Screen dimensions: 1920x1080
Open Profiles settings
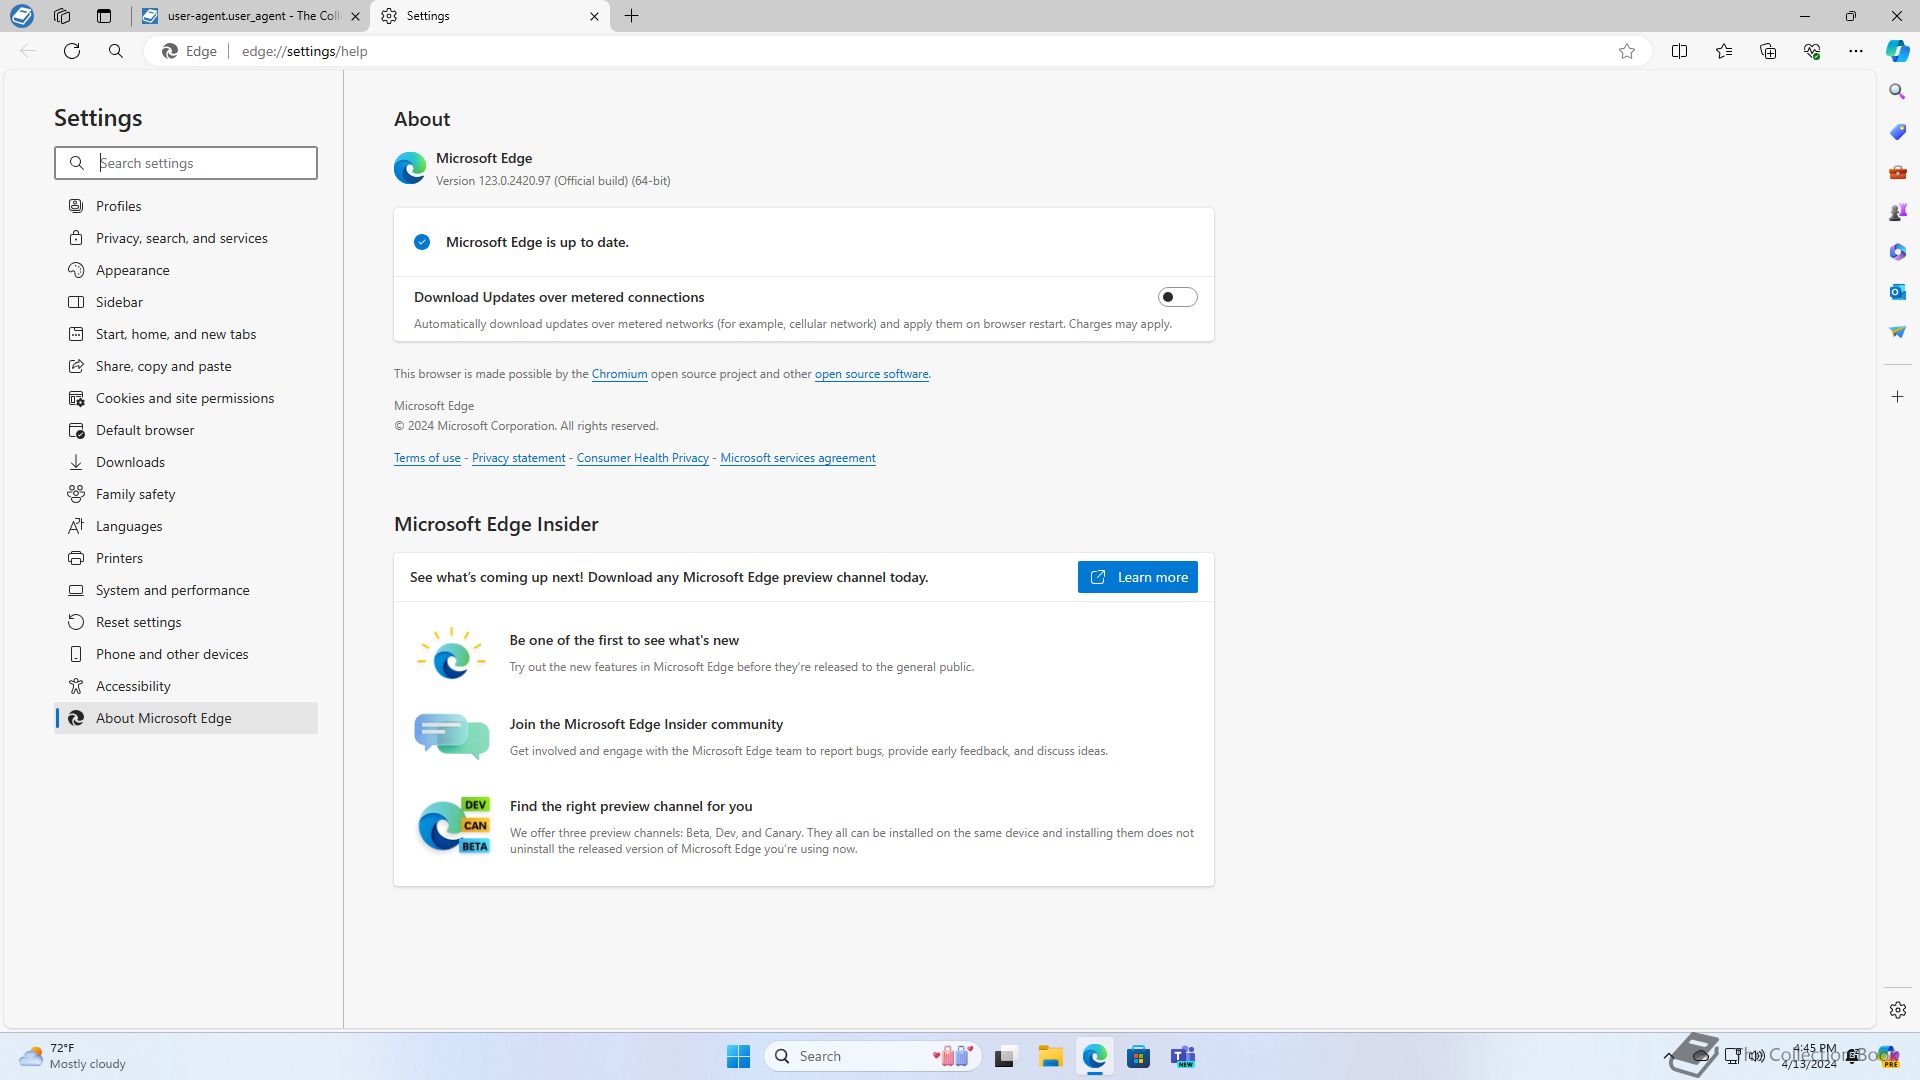click(186, 206)
